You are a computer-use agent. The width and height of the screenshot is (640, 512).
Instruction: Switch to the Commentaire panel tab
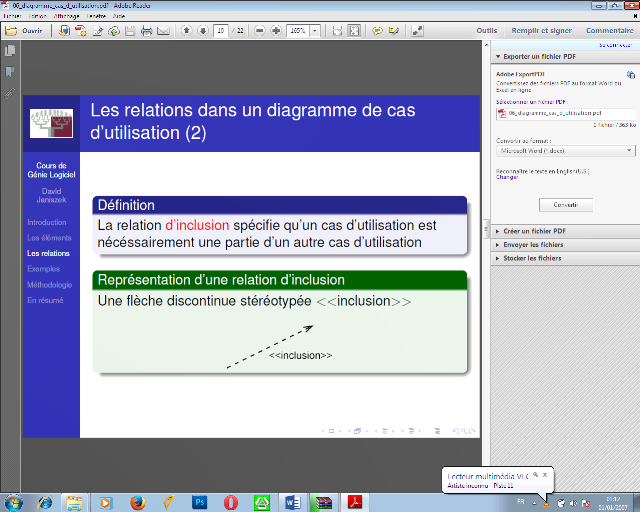609,31
